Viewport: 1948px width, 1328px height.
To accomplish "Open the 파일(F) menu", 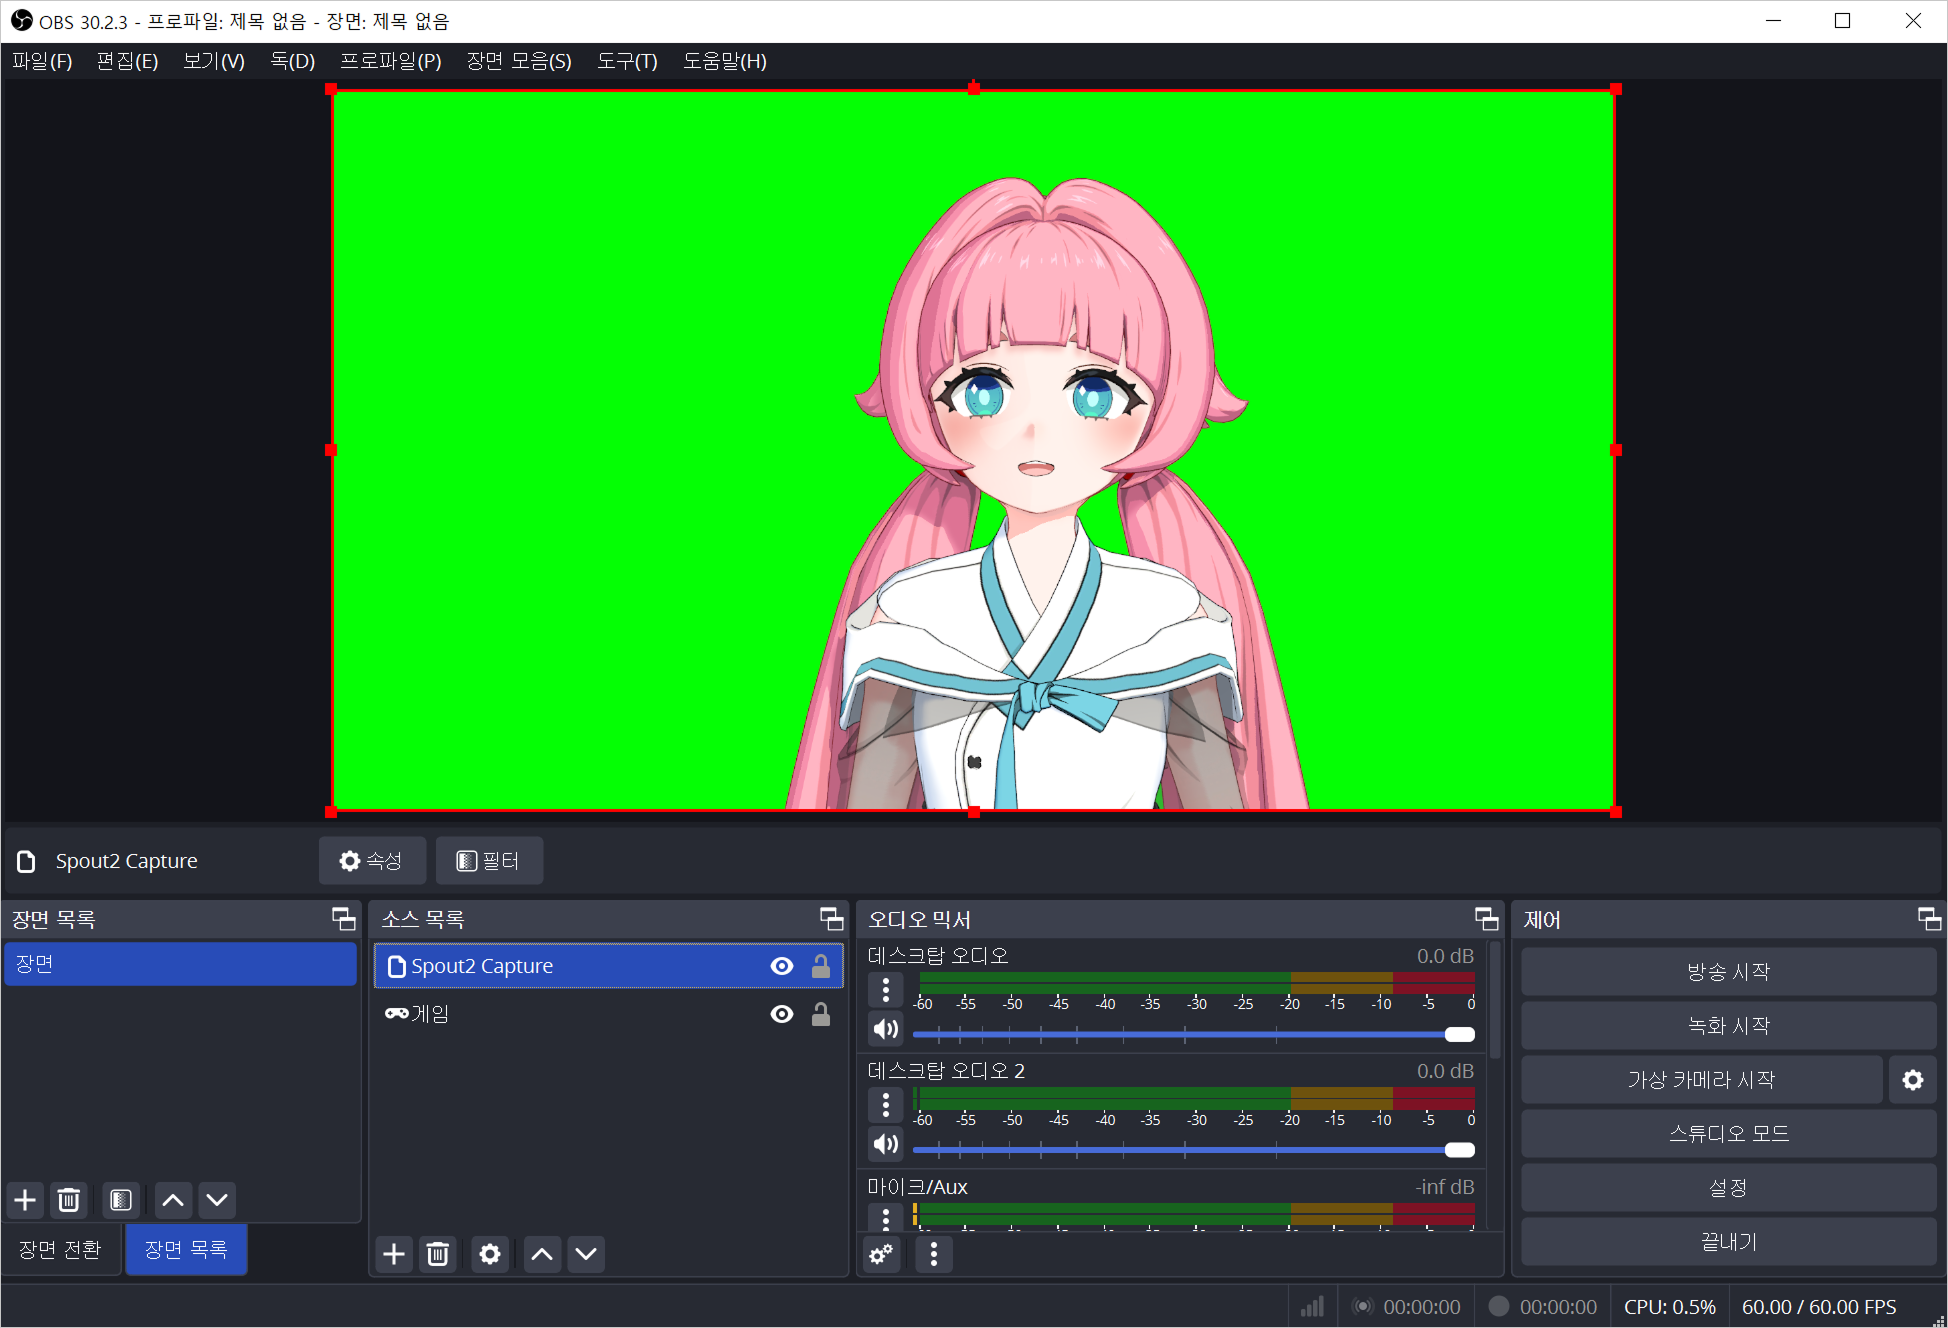I will (x=42, y=61).
